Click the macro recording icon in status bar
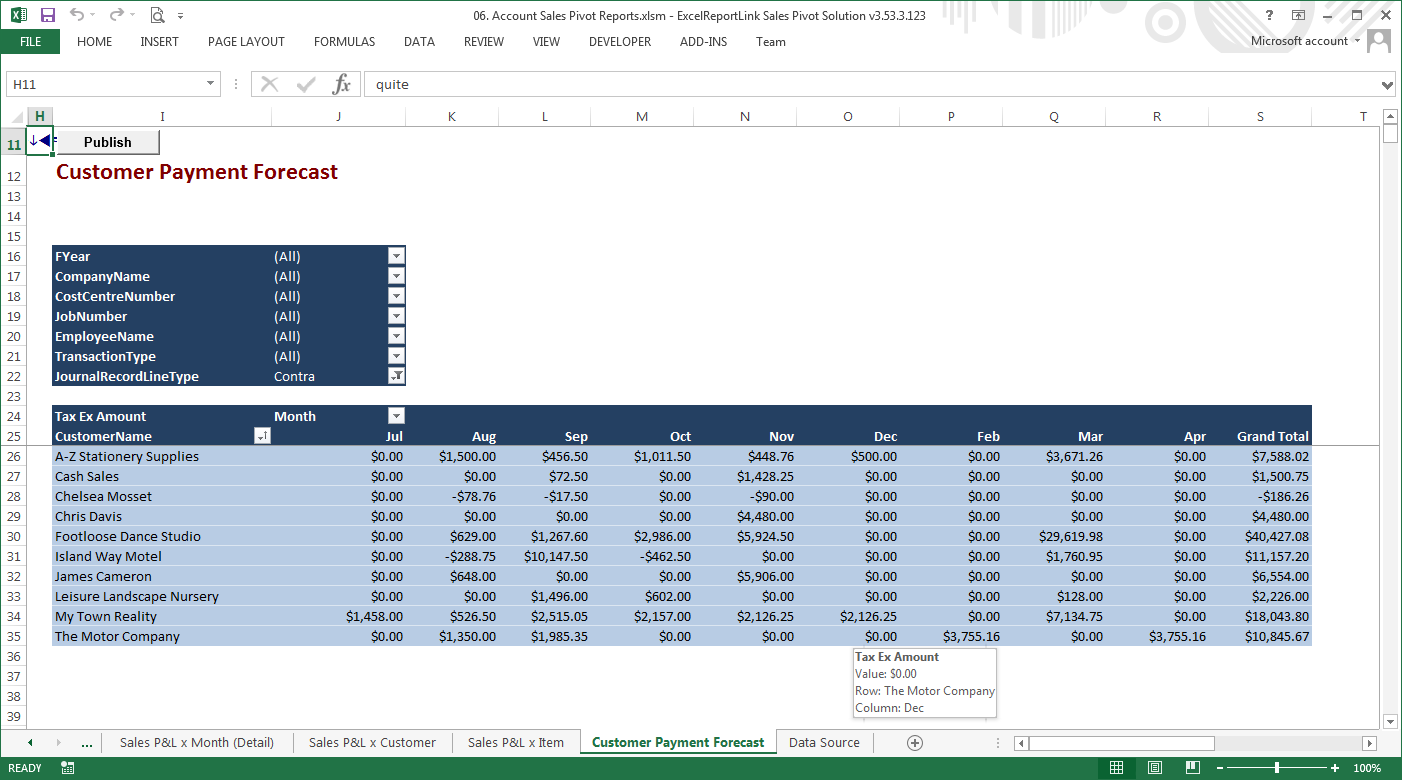This screenshot has width=1402, height=780. click(x=68, y=768)
